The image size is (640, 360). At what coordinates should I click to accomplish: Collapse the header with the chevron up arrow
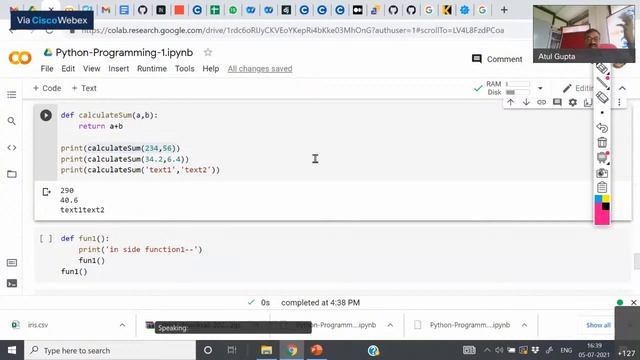(x=622, y=88)
